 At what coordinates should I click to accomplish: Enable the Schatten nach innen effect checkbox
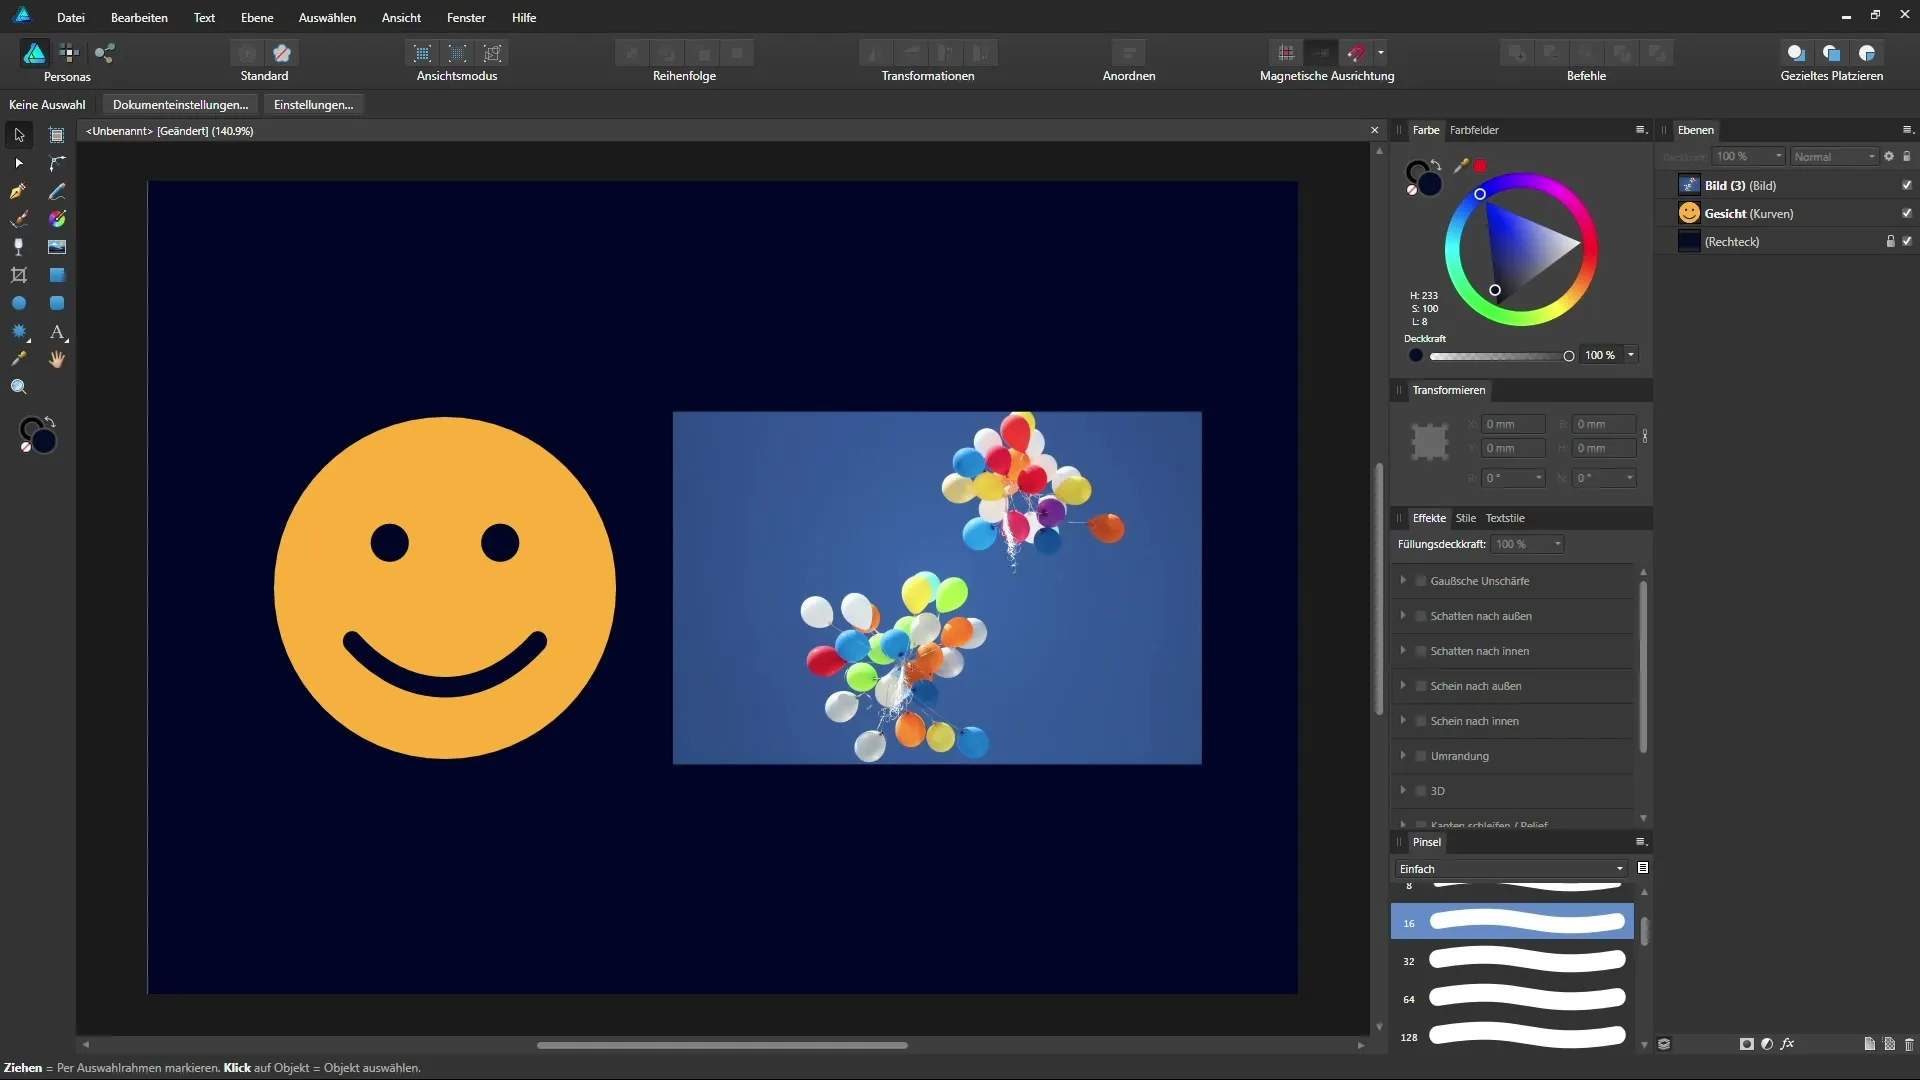coord(1421,651)
